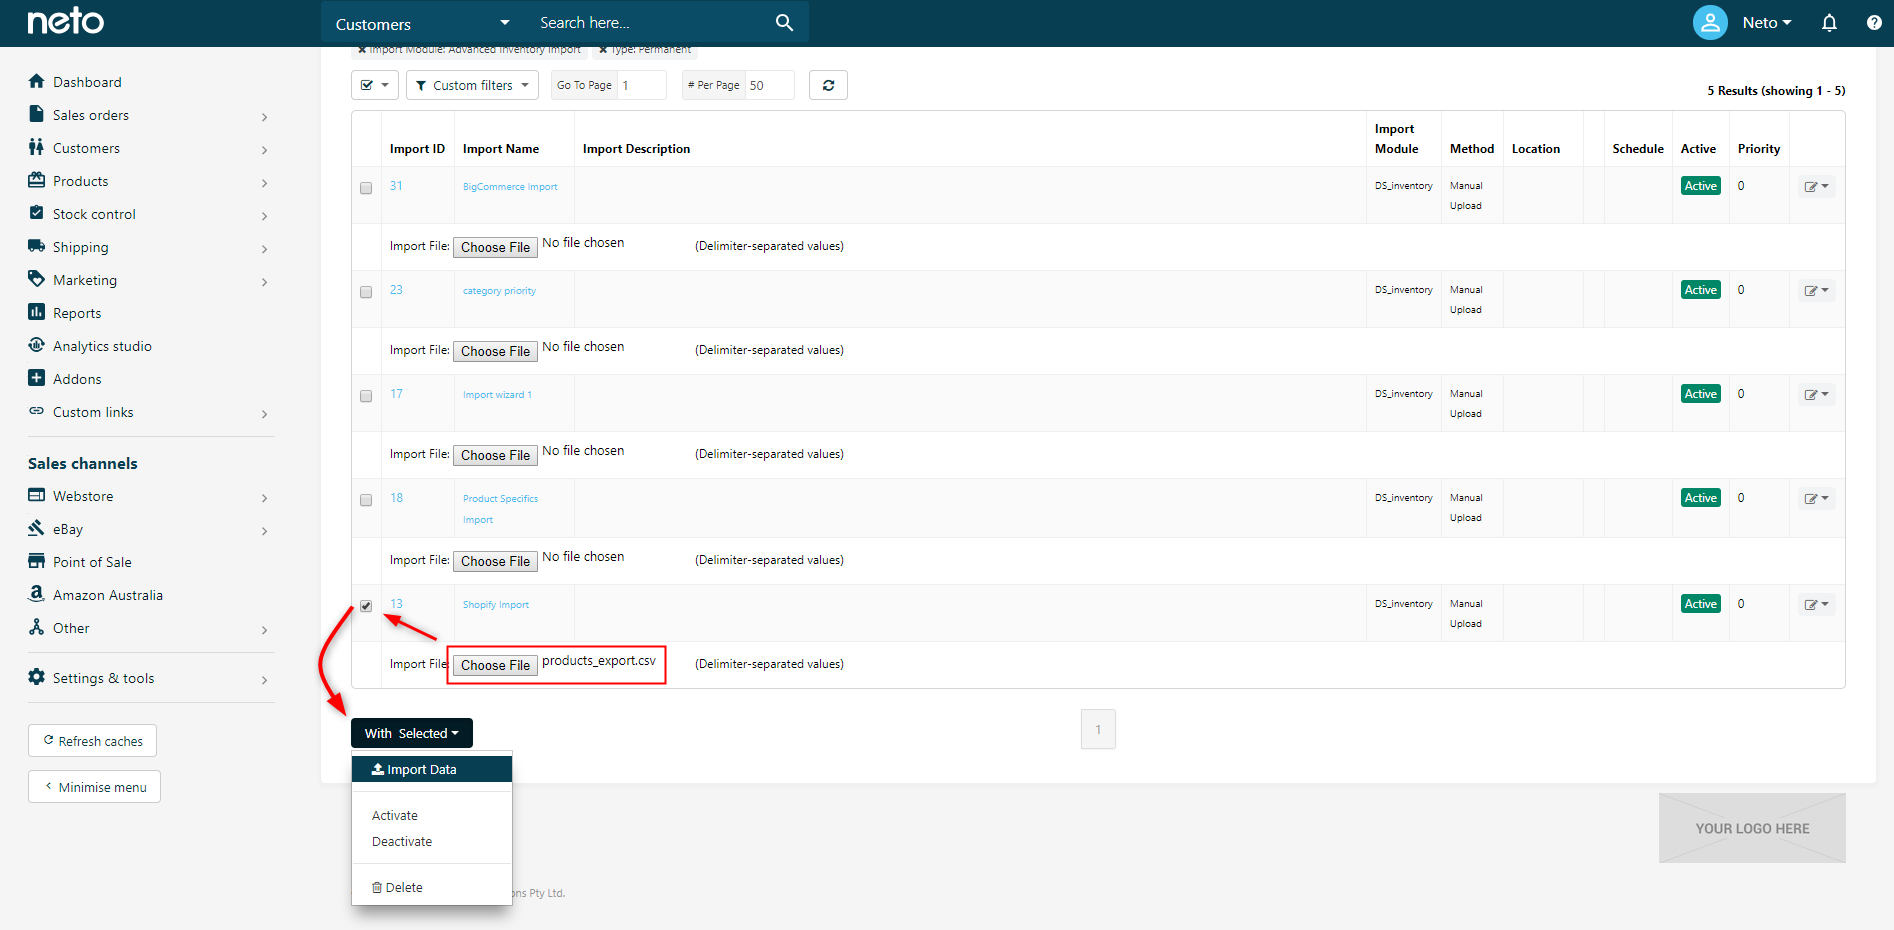Open the BigCommerce Import link
Viewport: 1894px width, 930px height.
tap(510, 187)
